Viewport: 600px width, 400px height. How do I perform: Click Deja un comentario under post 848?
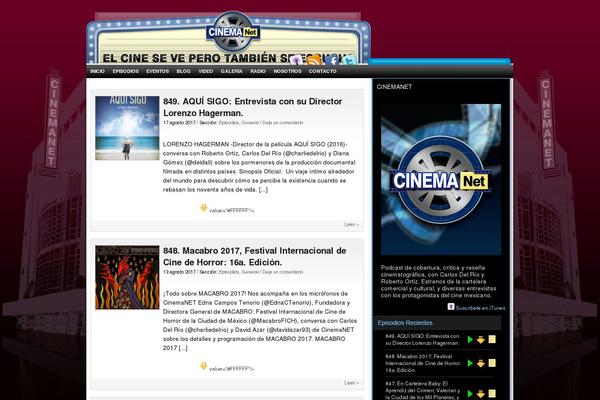coord(283,272)
